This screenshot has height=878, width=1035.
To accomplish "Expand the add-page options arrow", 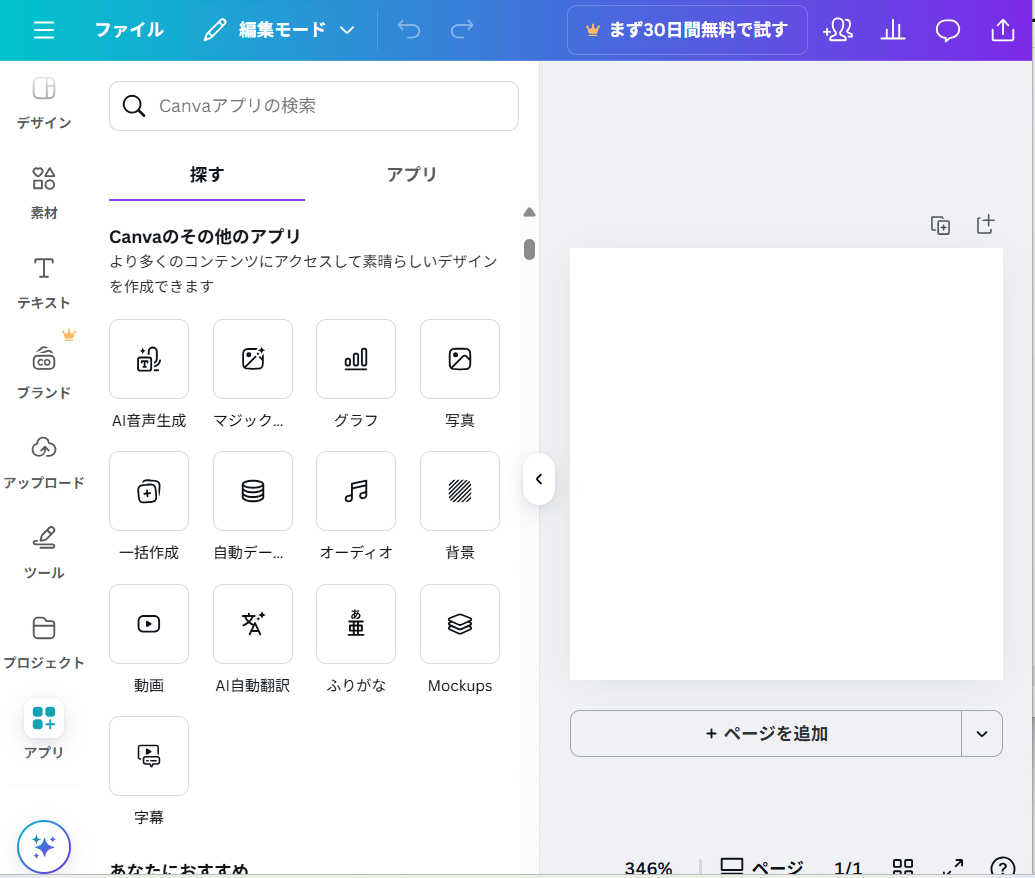I will coord(982,733).
